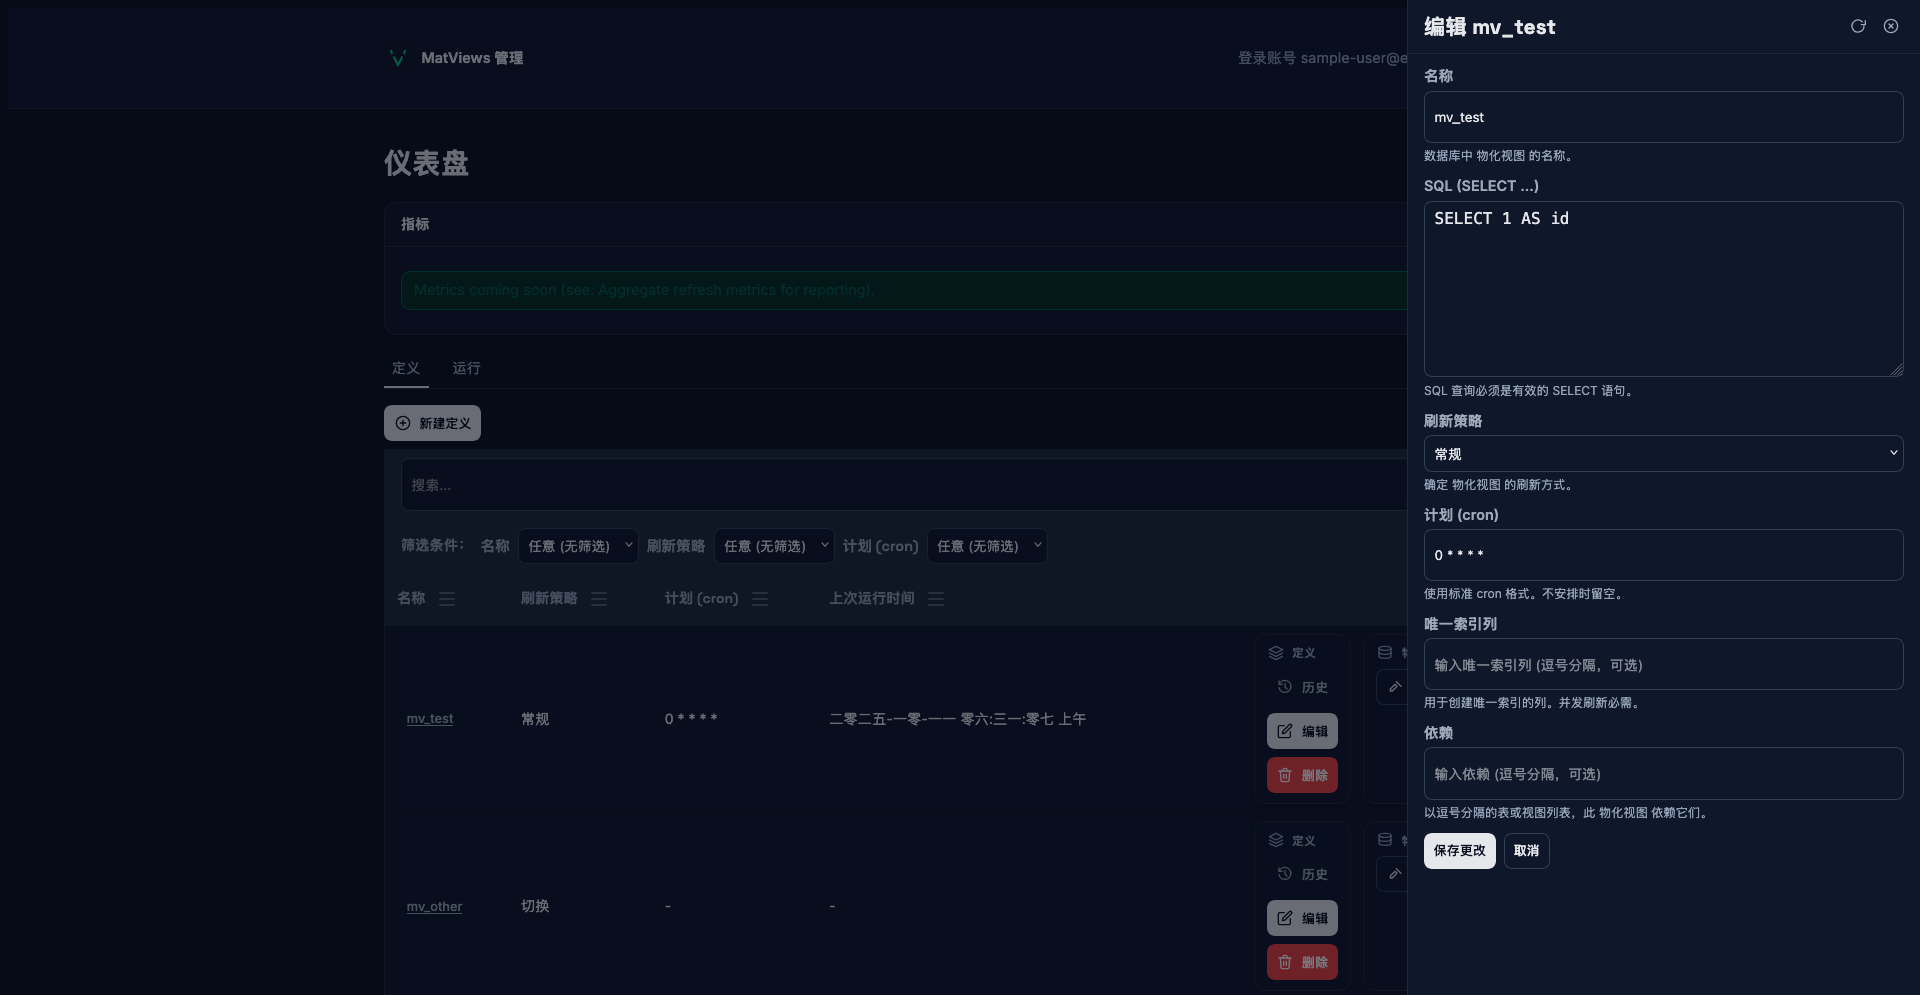Switch to the 运行 tab

click(x=466, y=368)
